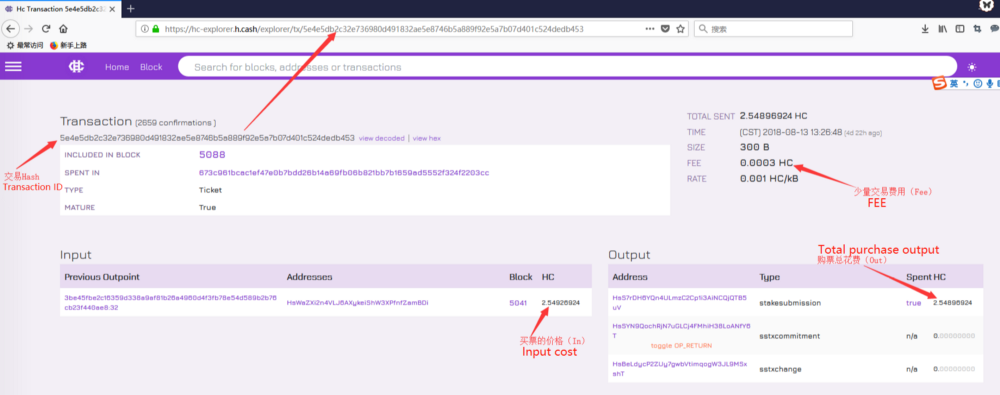The image size is (1000, 395).
Task: Open the spent 'true' link in Output
Action: pos(913,302)
